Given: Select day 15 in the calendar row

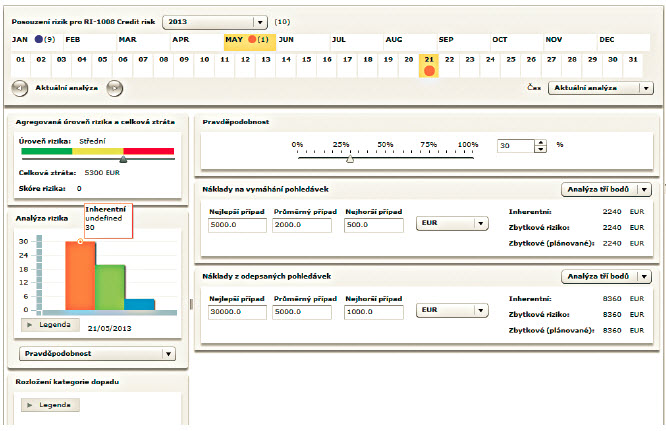Looking at the screenshot, I should coord(307,65).
